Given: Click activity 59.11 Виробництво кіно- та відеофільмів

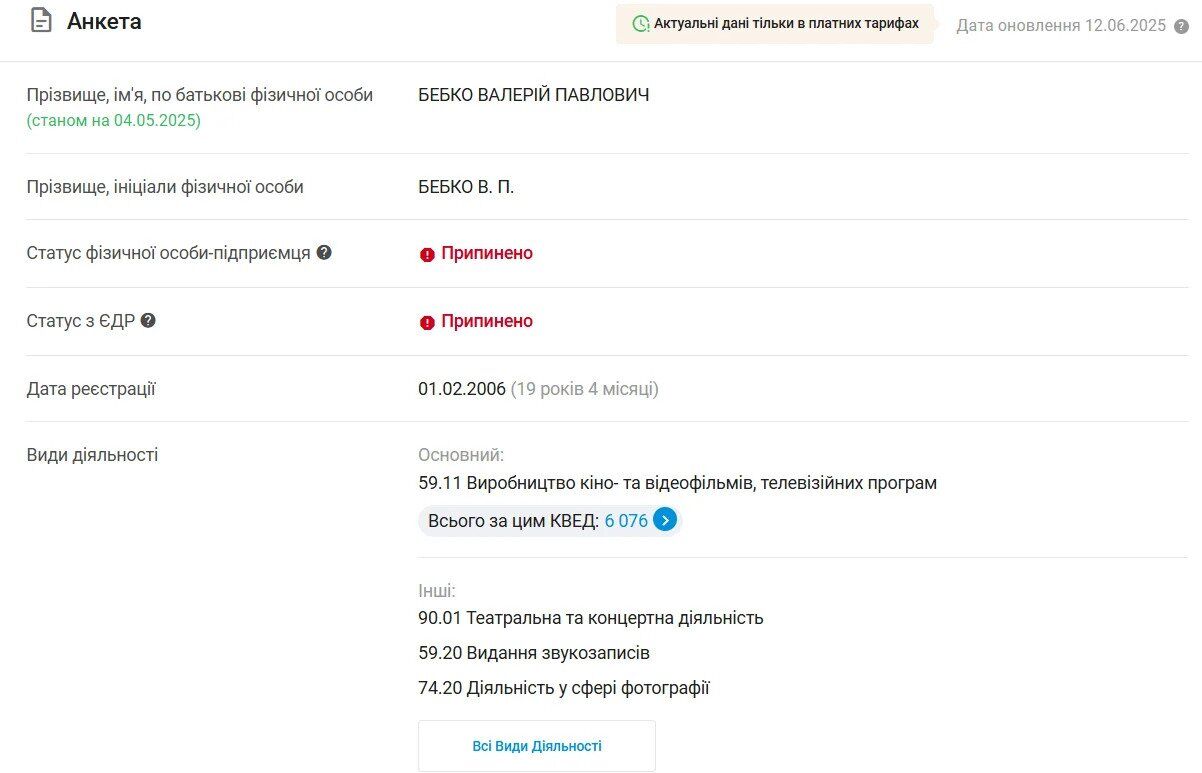Looking at the screenshot, I should pyautogui.click(x=678, y=483).
